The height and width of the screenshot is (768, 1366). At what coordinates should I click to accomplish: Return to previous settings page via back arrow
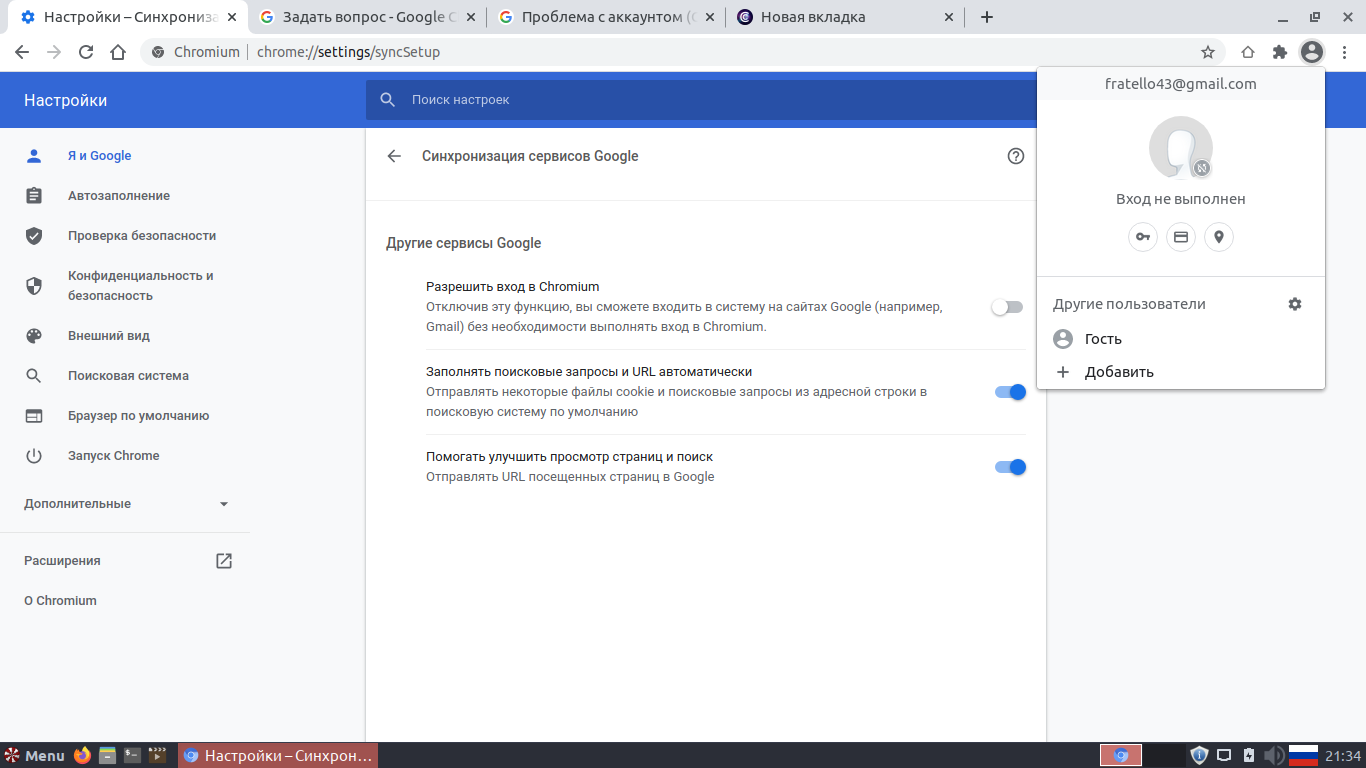click(x=394, y=156)
